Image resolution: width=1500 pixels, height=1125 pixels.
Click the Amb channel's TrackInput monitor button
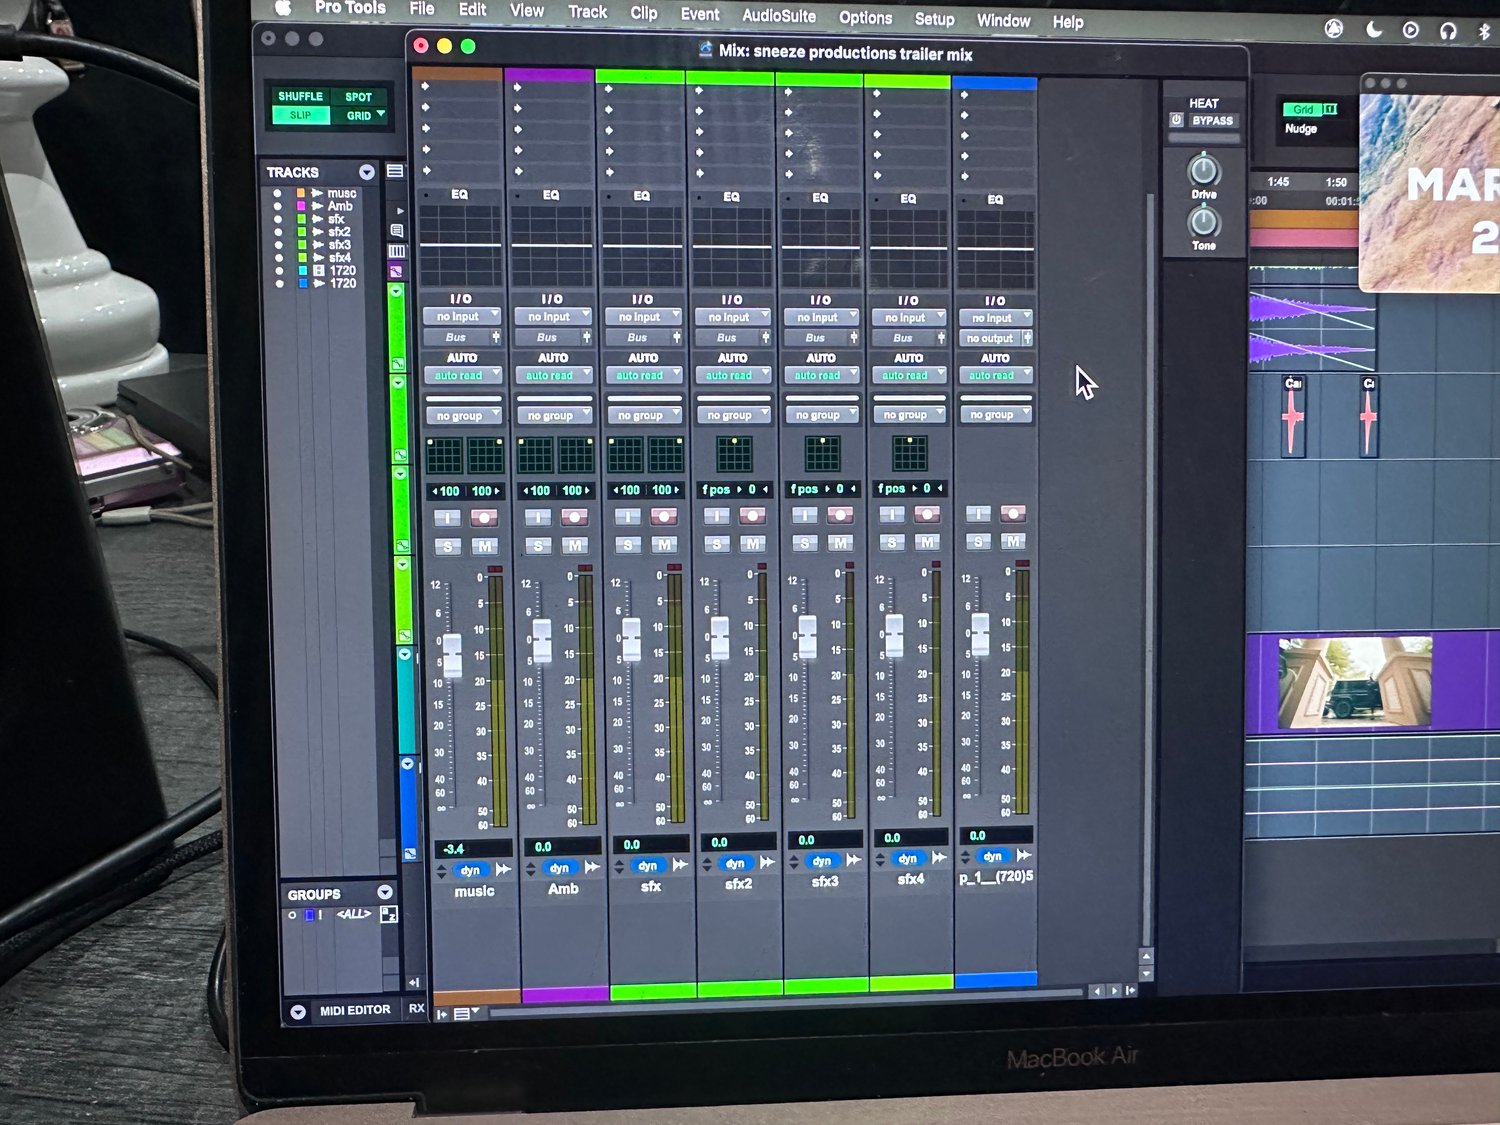tap(538, 517)
